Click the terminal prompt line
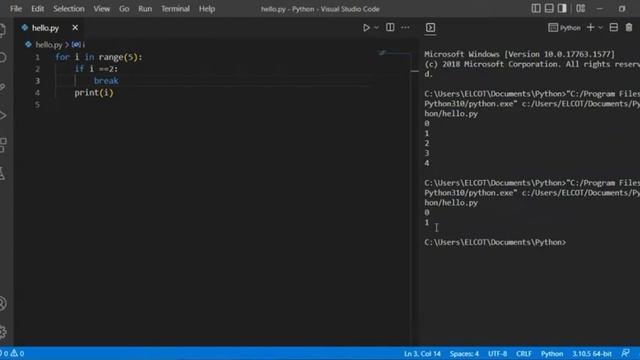The image size is (640, 360). tap(495, 242)
